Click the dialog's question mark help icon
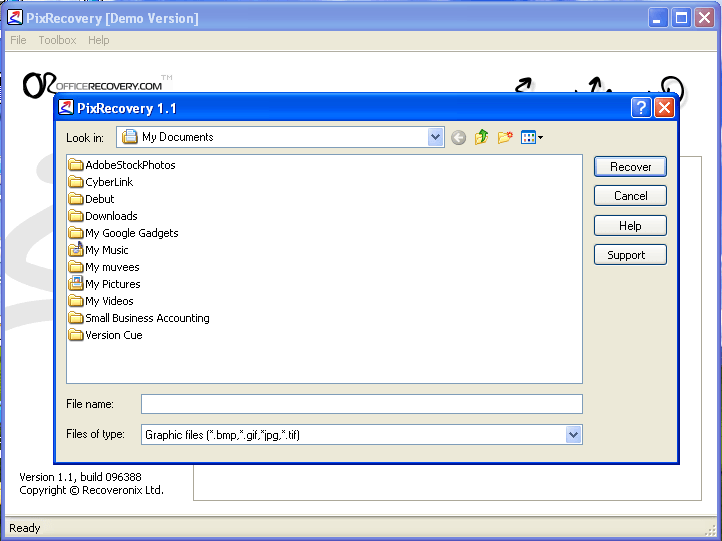The height and width of the screenshot is (541, 722). pos(641,108)
